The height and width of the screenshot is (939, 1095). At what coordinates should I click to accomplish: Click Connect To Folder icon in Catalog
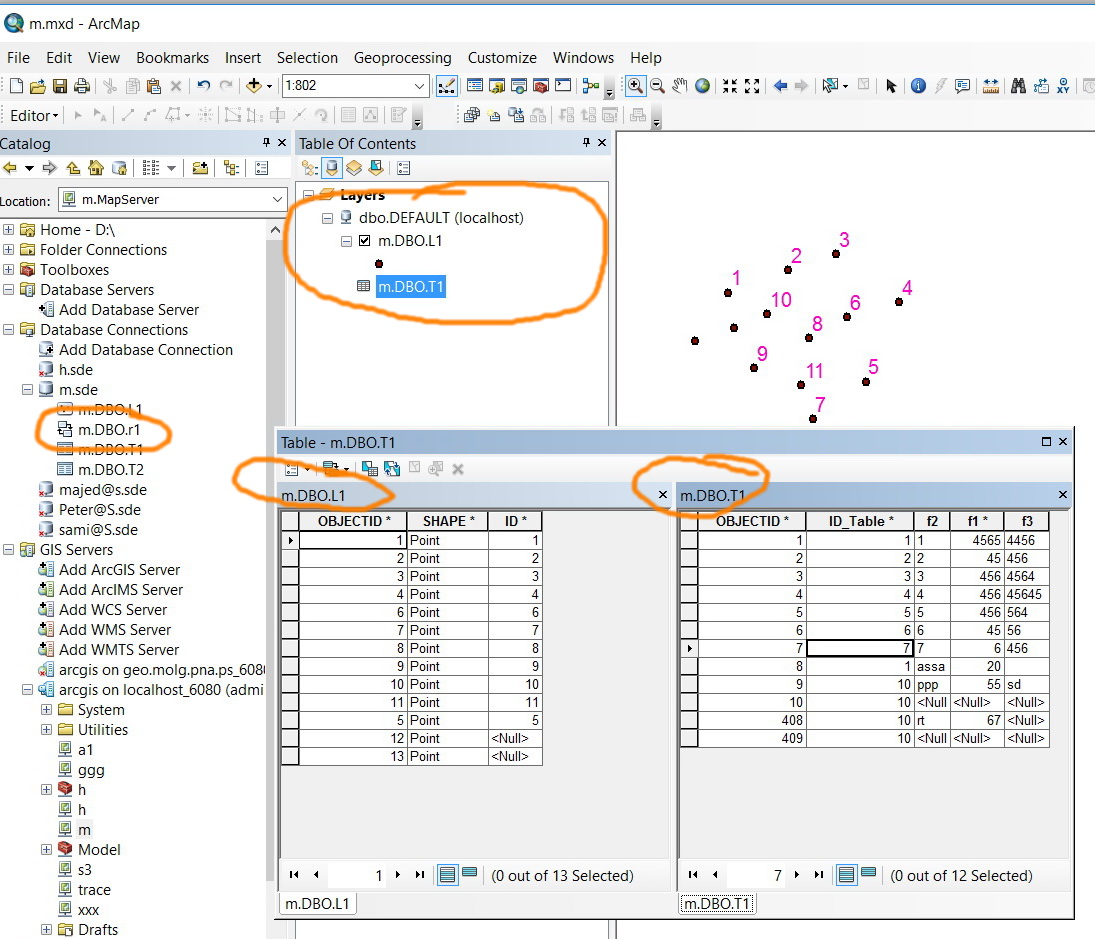click(200, 168)
